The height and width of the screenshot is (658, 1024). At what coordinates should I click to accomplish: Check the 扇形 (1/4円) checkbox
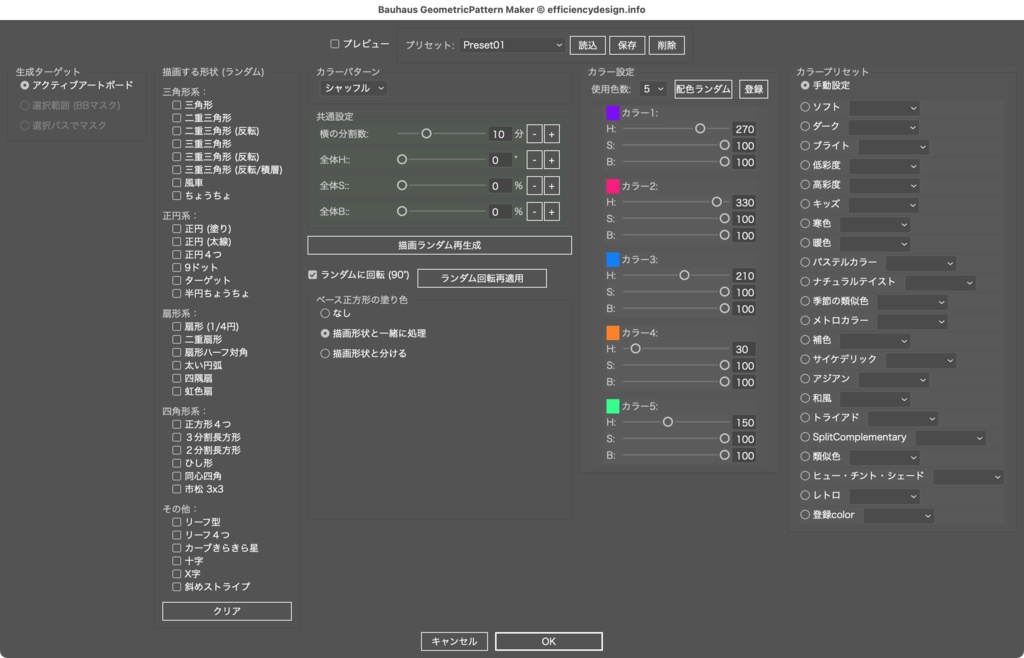pos(176,326)
